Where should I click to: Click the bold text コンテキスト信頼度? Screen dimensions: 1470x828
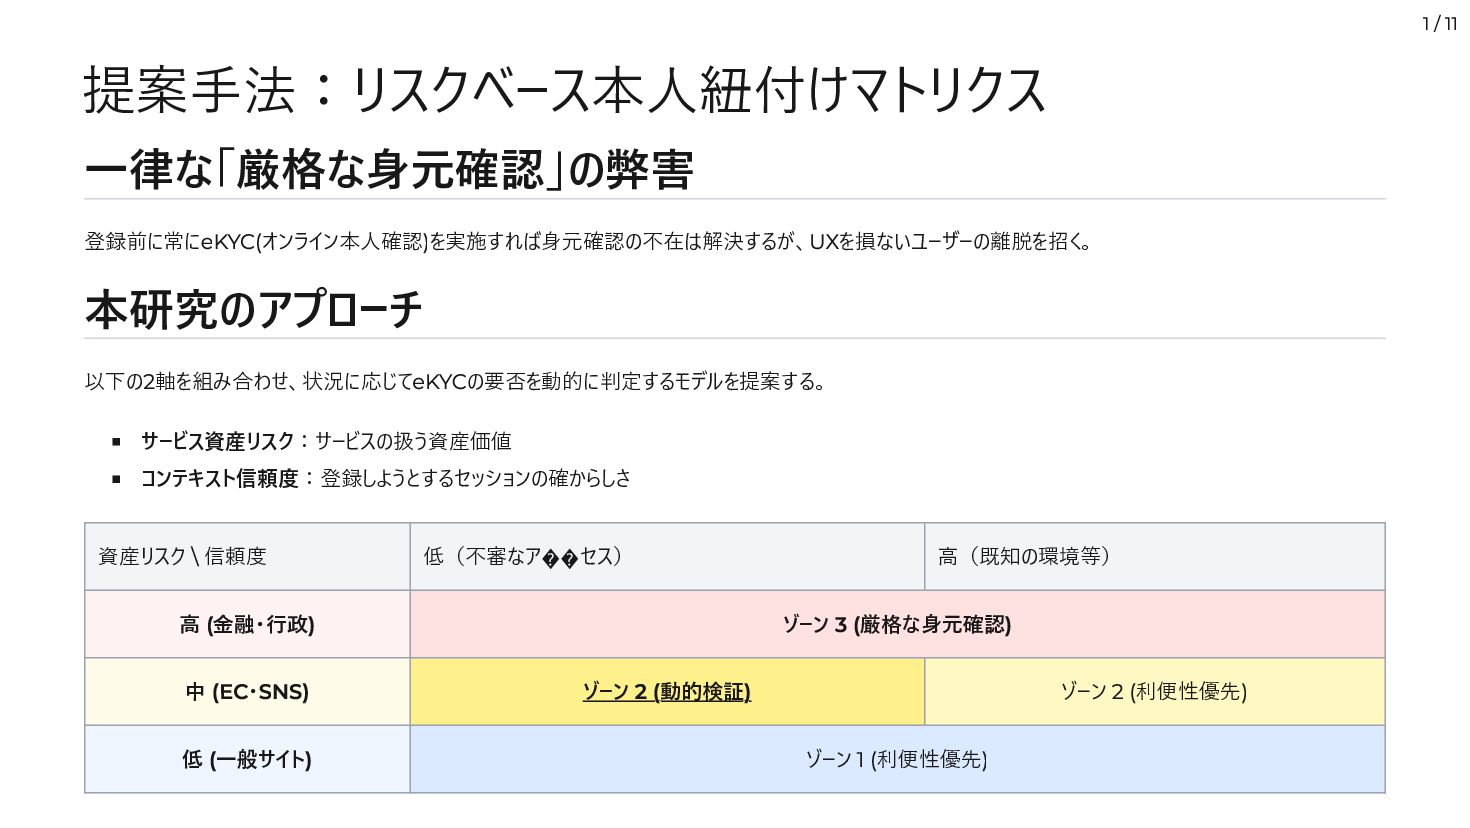(219, 478)
